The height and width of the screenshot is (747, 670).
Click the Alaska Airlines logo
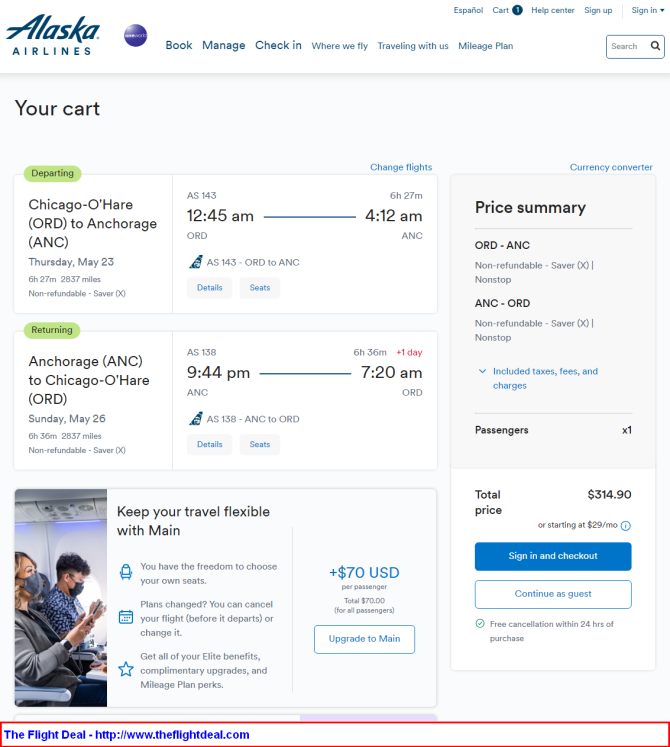52,35
